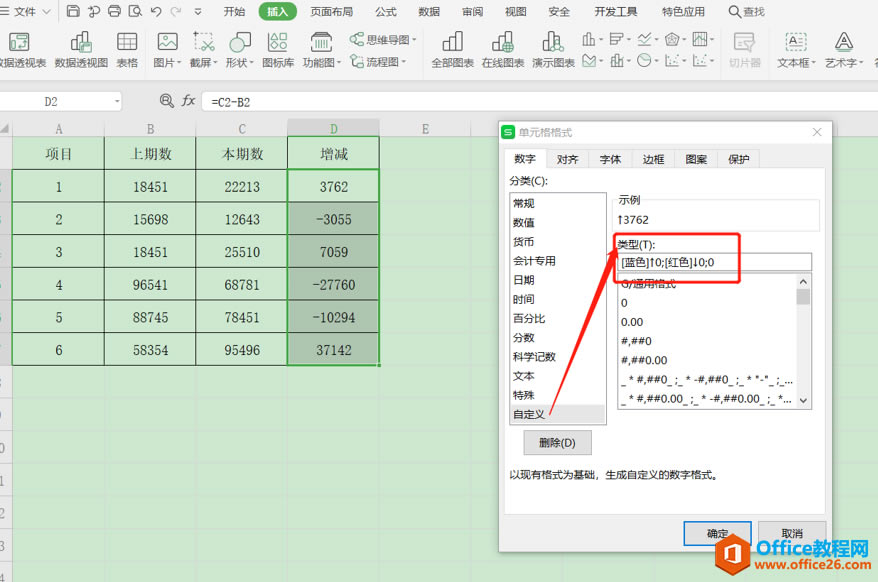Switch to the 数据 ribbon tab

point(429,11)
